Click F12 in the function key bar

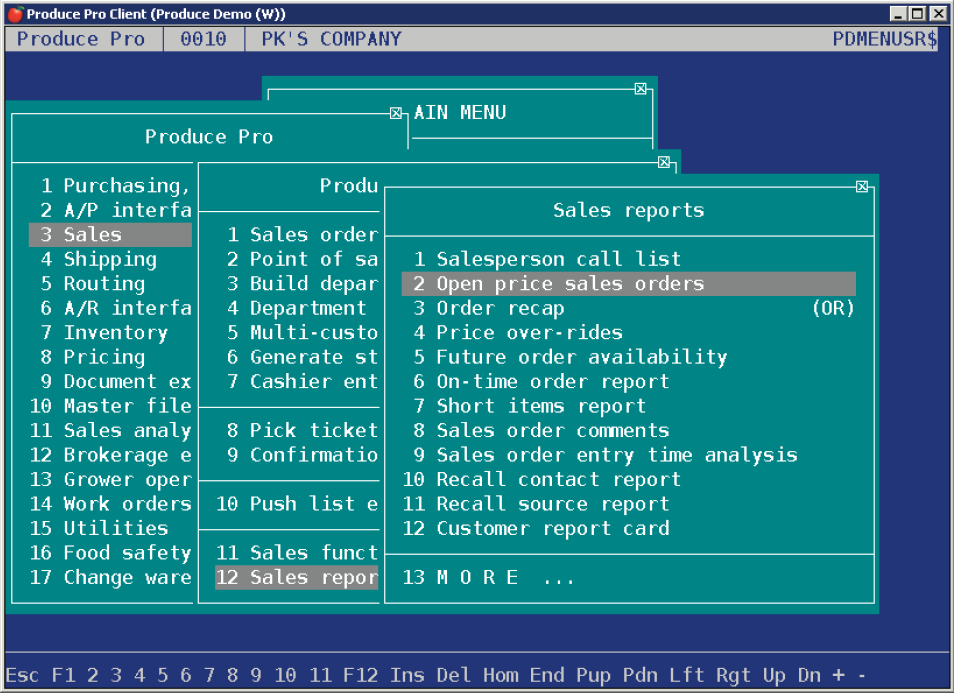[361, 675]
